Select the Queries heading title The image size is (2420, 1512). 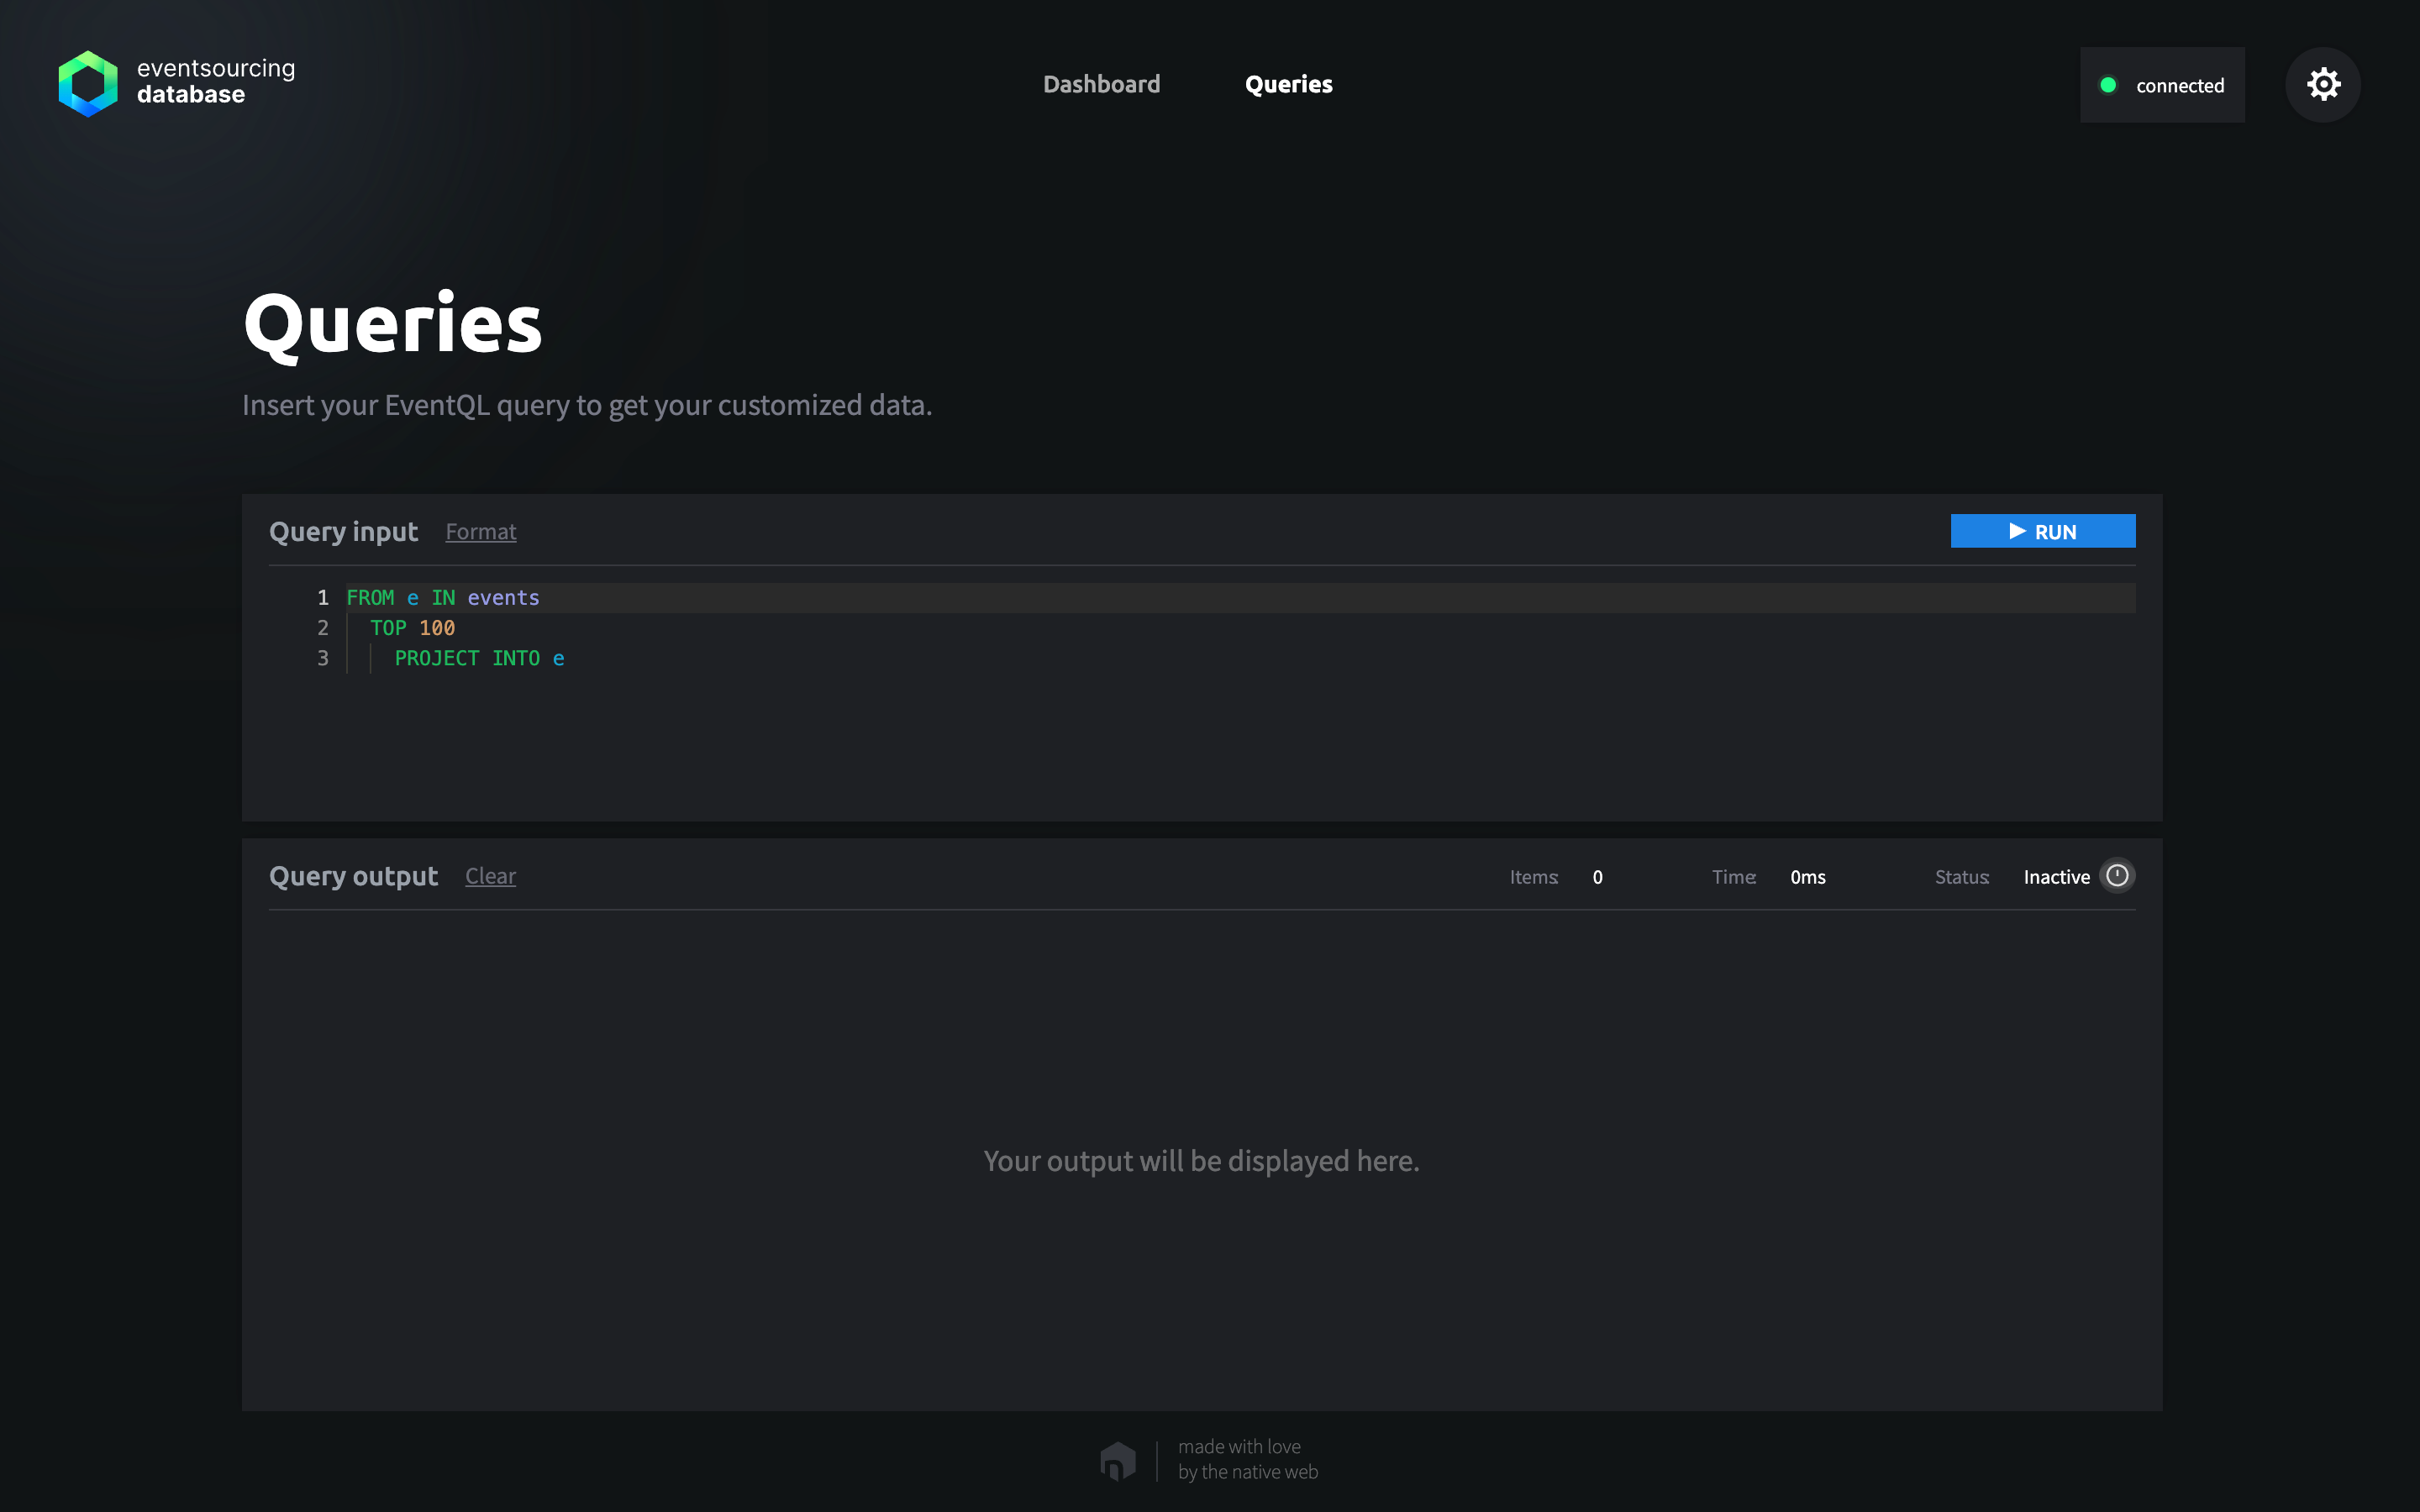tap(393, 322)
